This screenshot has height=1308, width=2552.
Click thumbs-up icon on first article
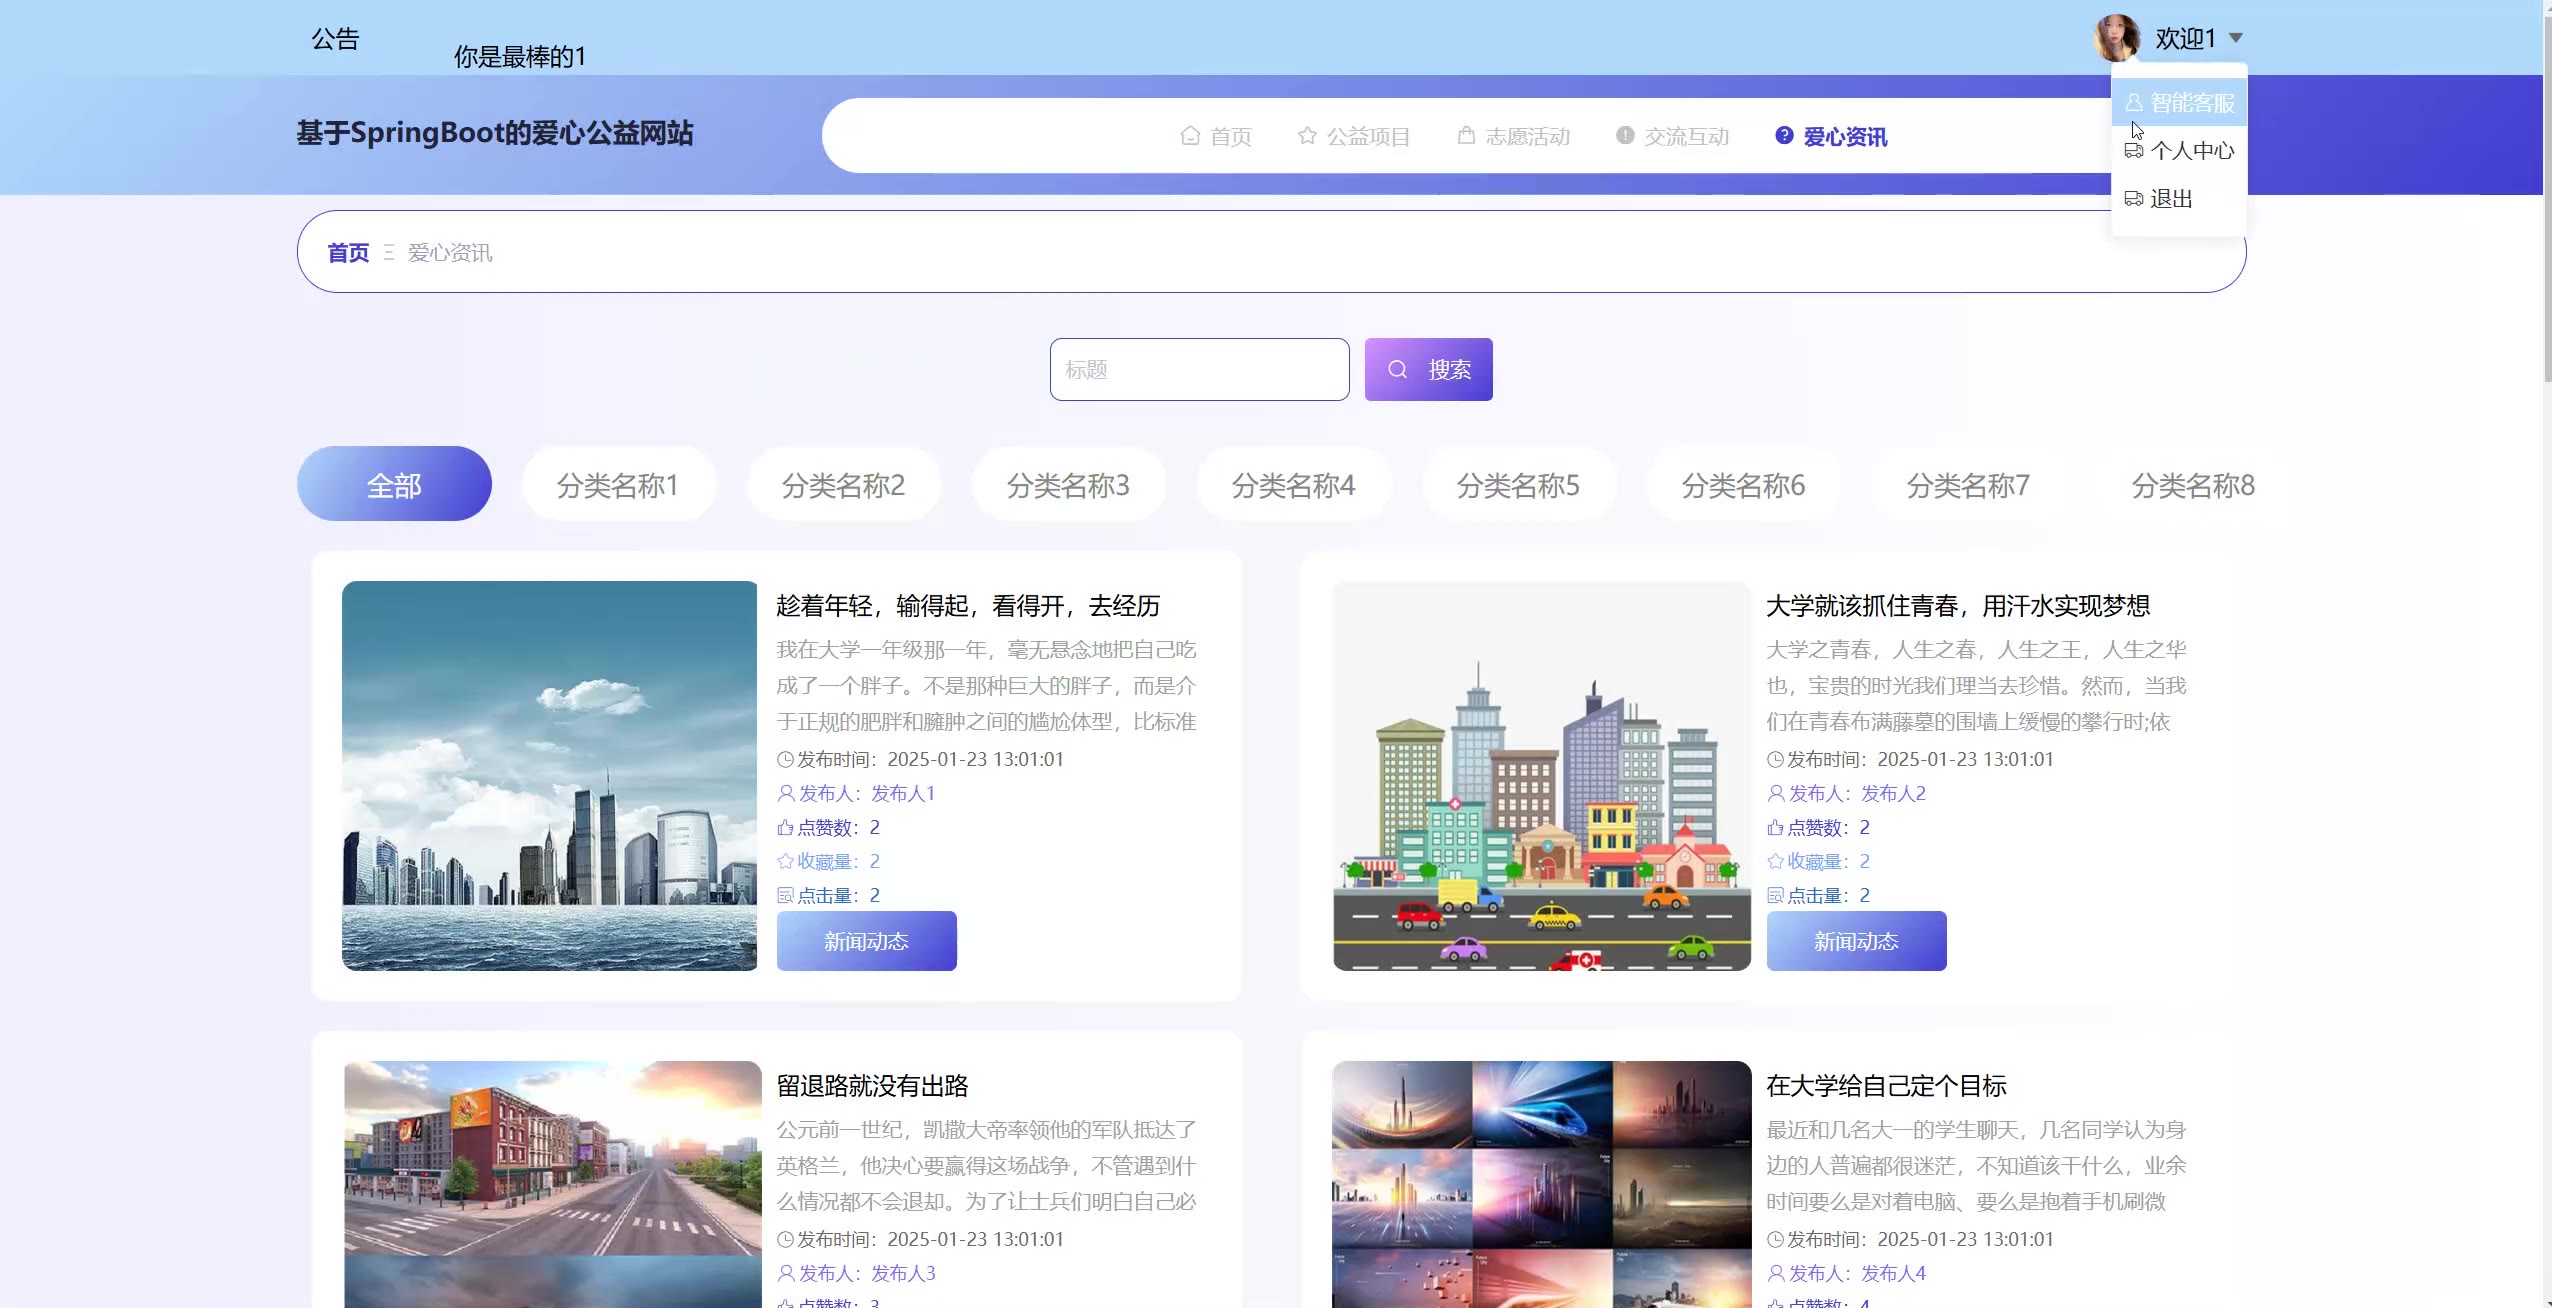click(785, 828)
